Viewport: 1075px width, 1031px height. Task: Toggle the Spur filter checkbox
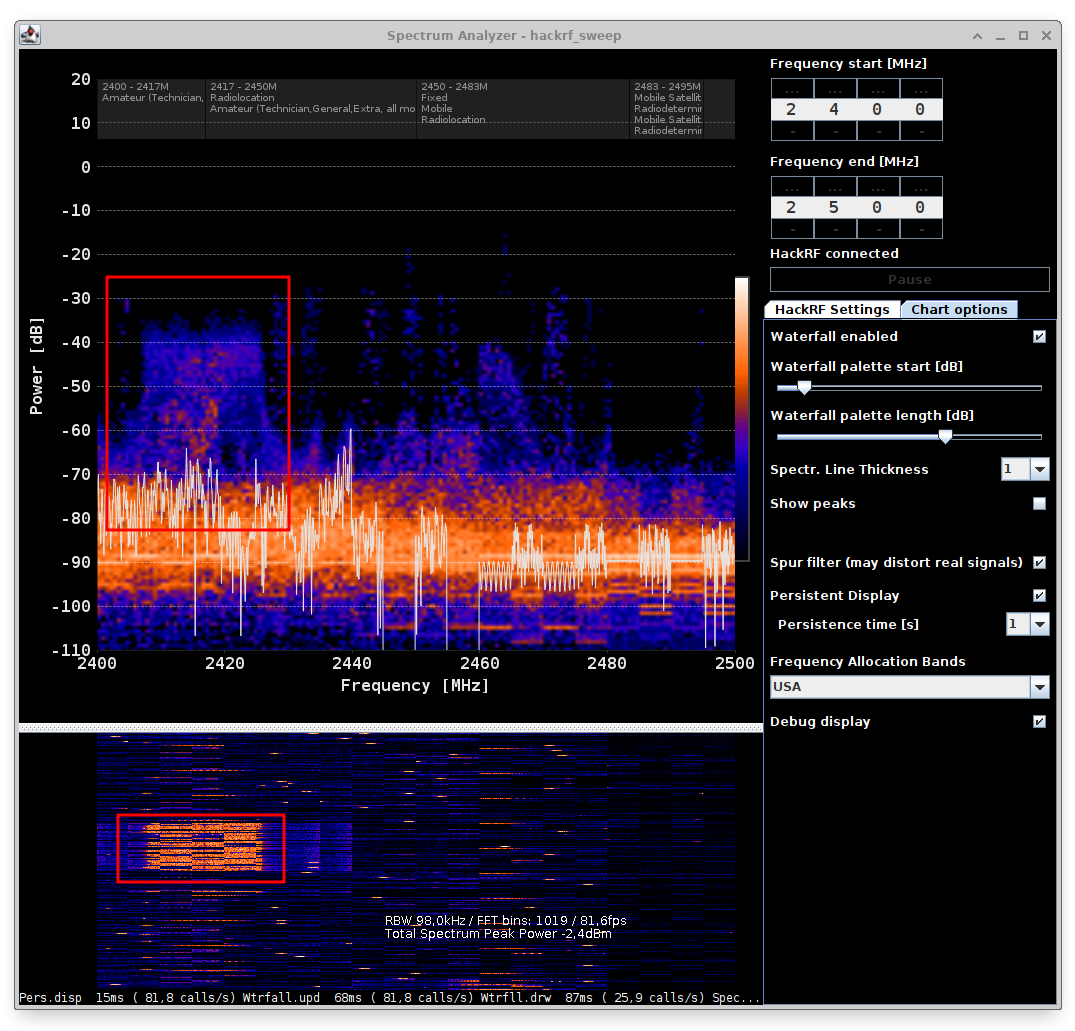(1039, 562)
